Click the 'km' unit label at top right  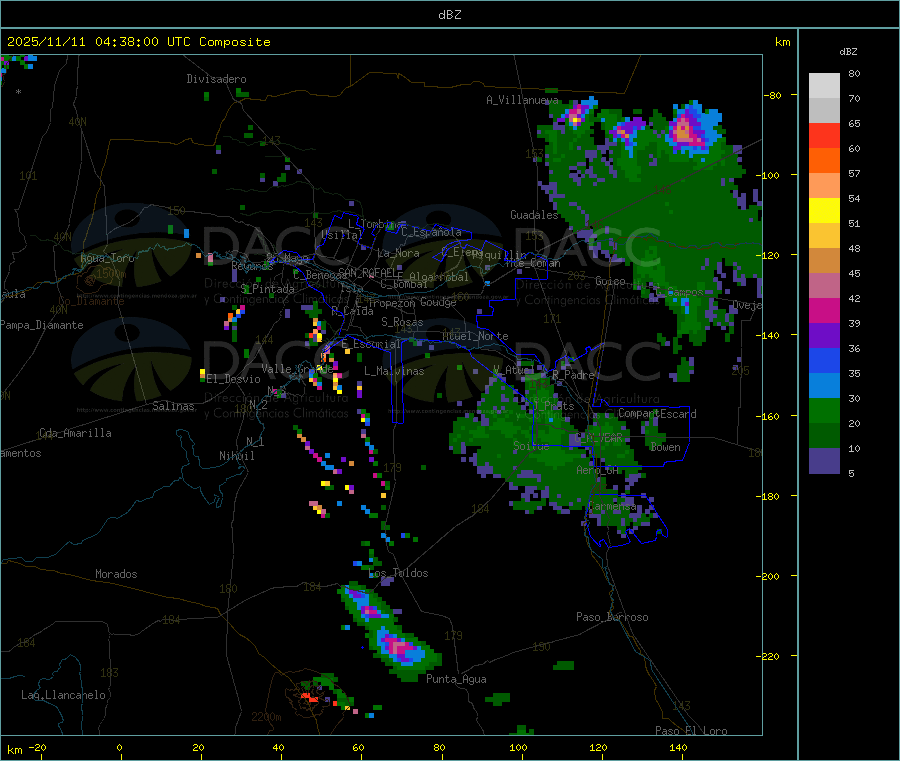tap(783, 42)
